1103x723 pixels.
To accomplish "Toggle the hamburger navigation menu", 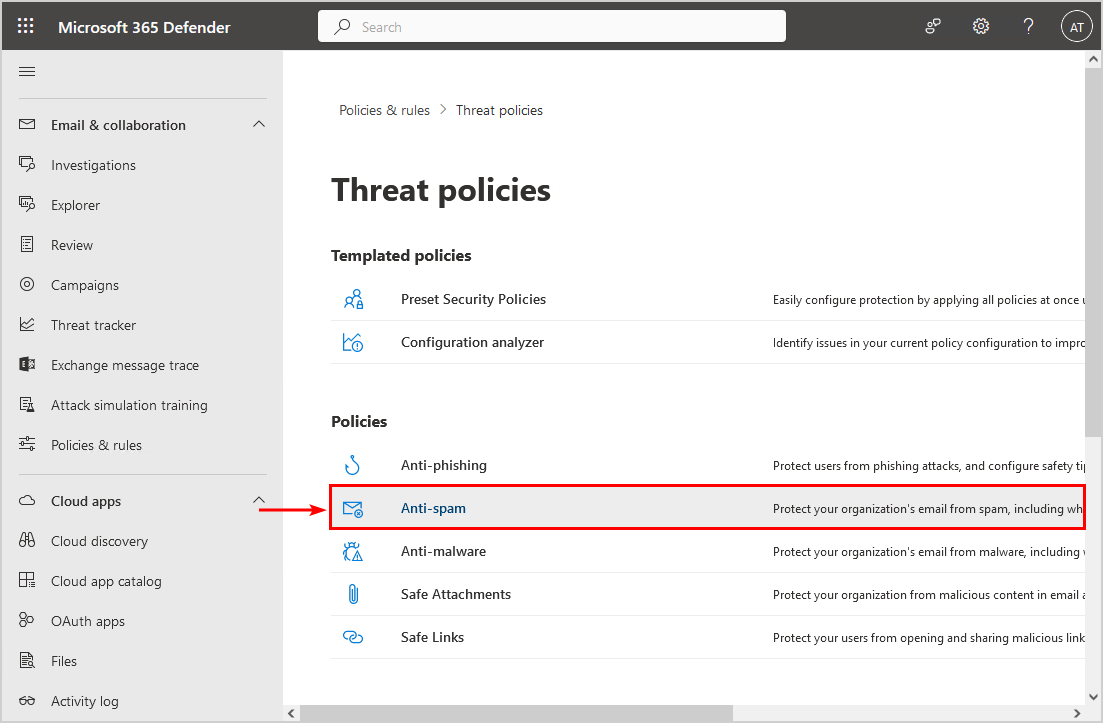I will 27,71.
